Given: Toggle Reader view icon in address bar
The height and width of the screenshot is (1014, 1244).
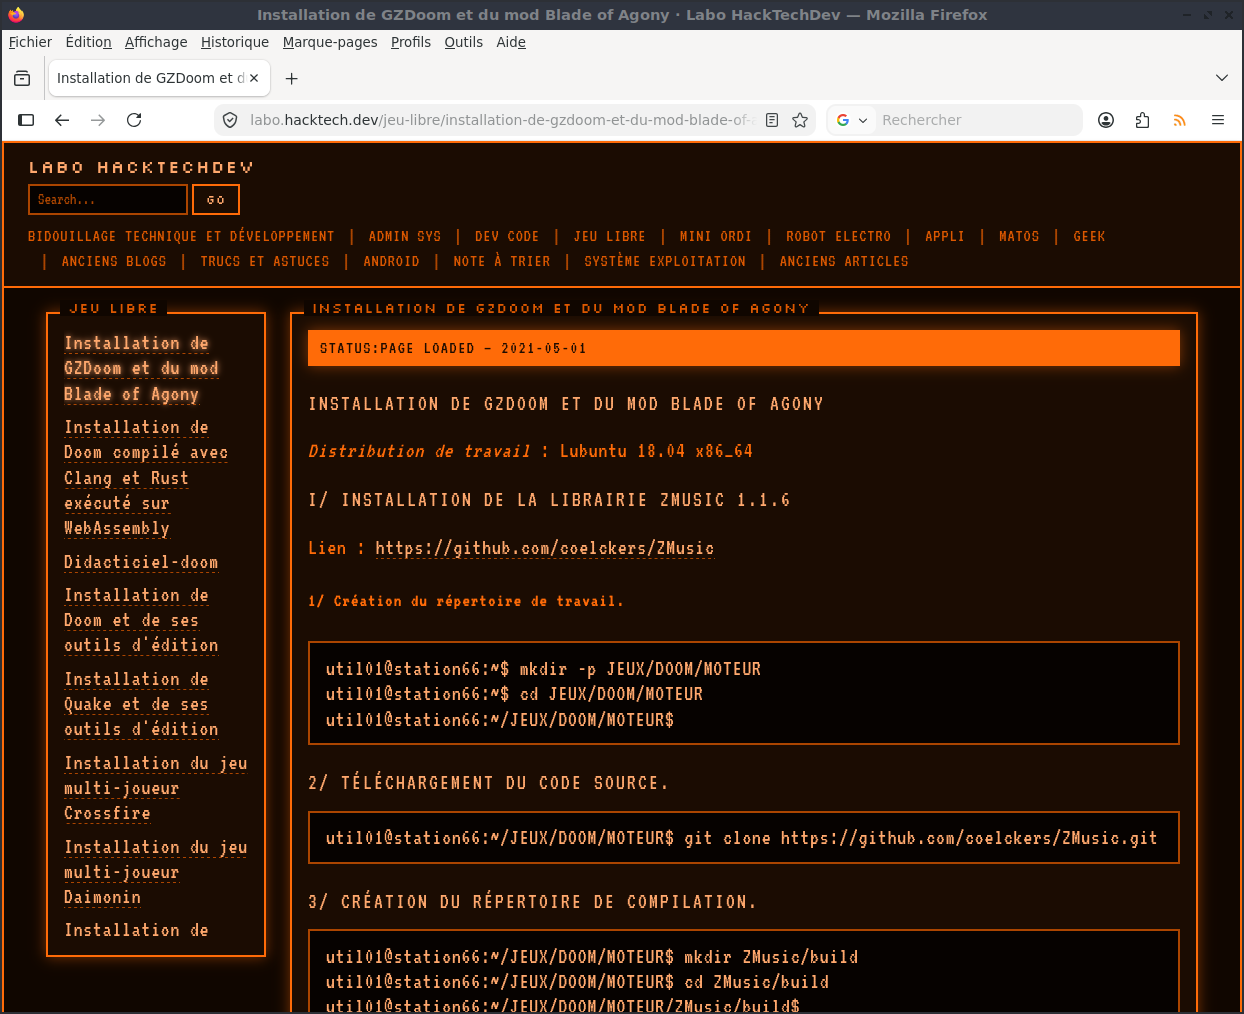Looking at the screenshot, I should [x=772, y=120].
